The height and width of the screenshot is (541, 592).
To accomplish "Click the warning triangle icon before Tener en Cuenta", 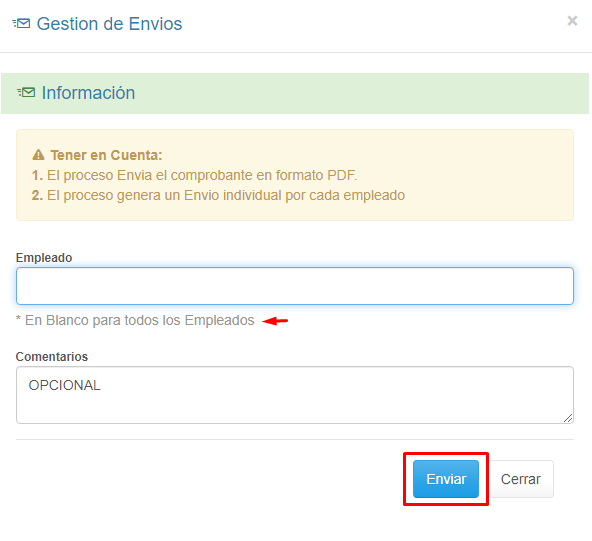I will click(x=39, y=155).
